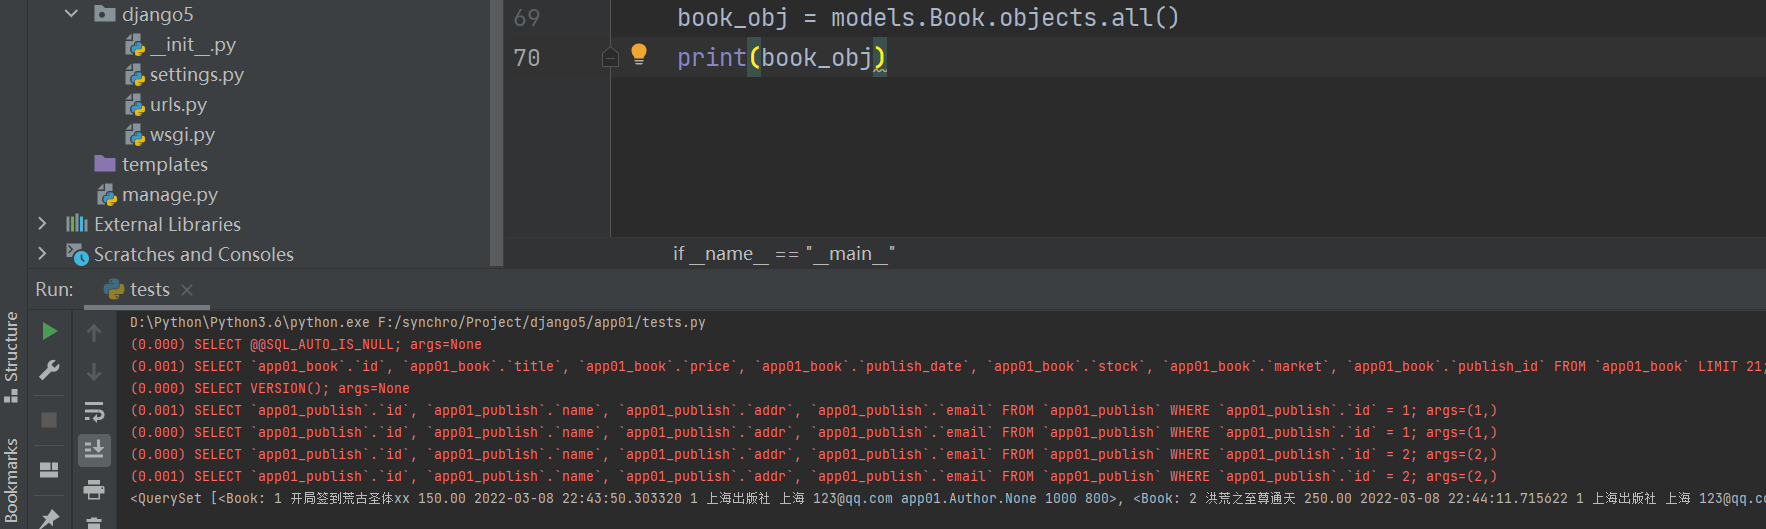Stop the running process square button
The width and height of the screenshot is (1766, 529).
pyautogui.click(x=49, y=420)
